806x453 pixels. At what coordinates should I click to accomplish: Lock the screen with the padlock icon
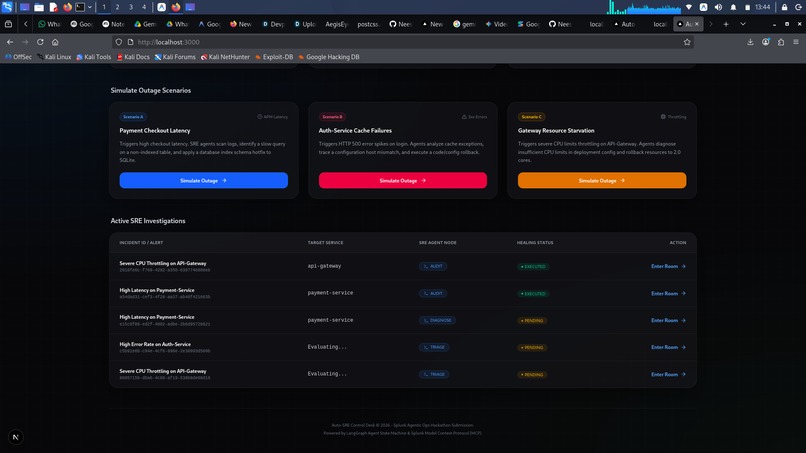point(784,7)
